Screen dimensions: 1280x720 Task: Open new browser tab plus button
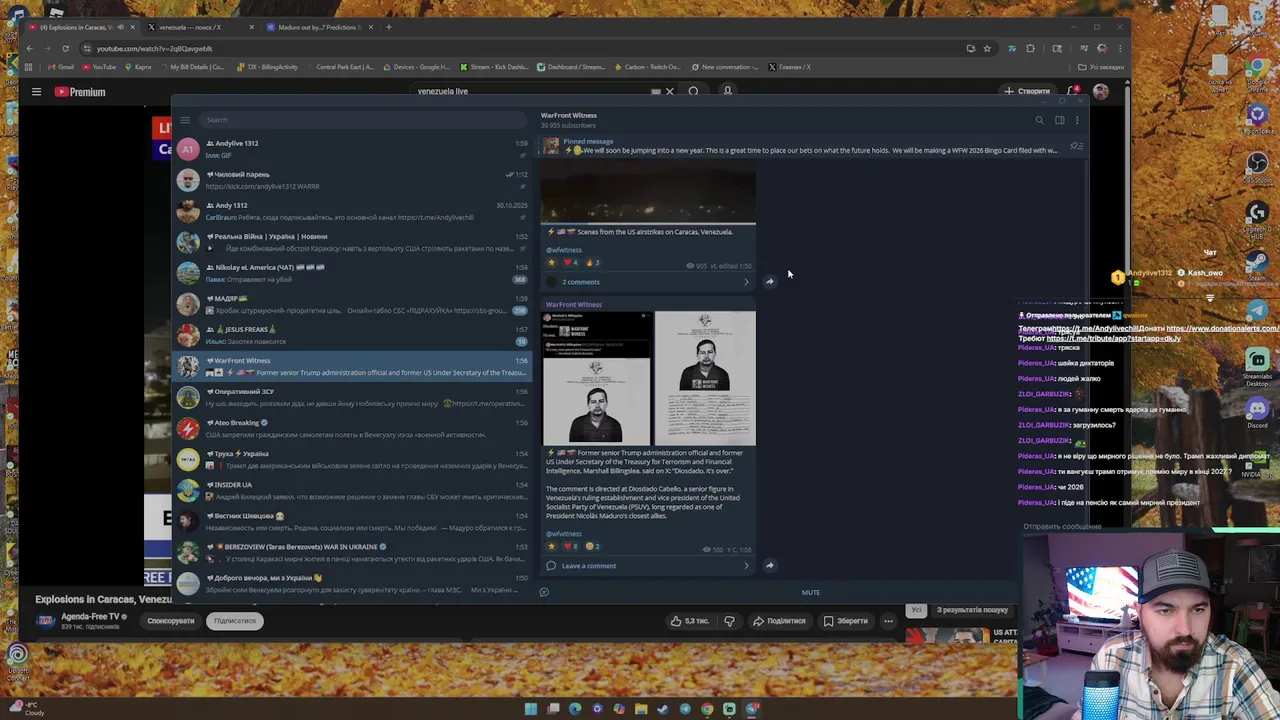pos(389,27)
